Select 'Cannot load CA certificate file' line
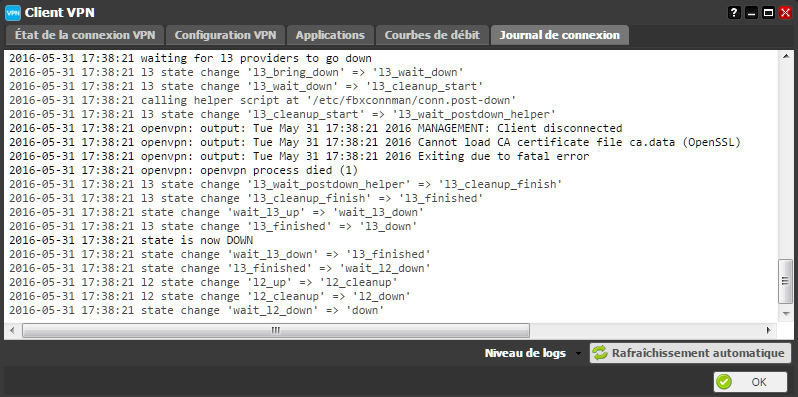Image resolution: width=798 pixels, height=397 pixels. click(375, 143)
